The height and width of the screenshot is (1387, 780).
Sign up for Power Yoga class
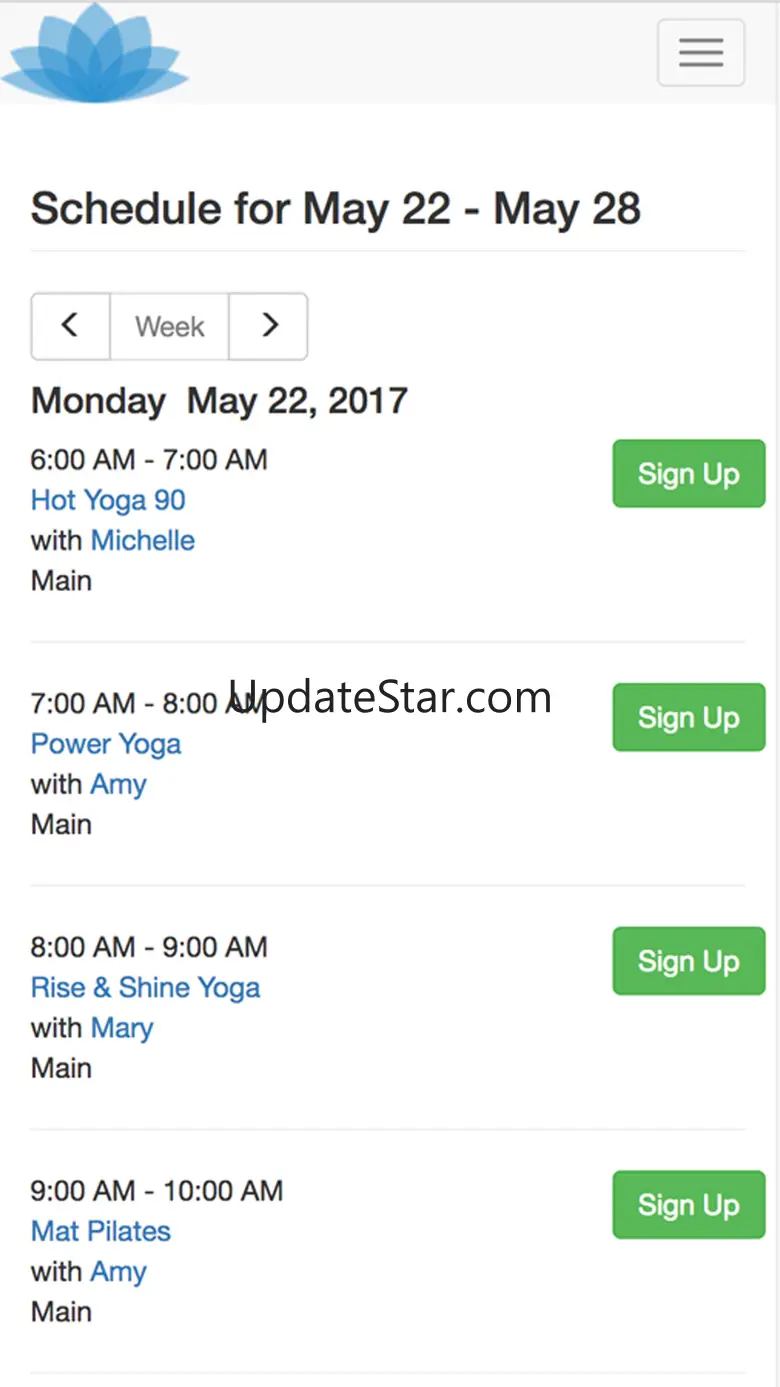coord(688,717)
